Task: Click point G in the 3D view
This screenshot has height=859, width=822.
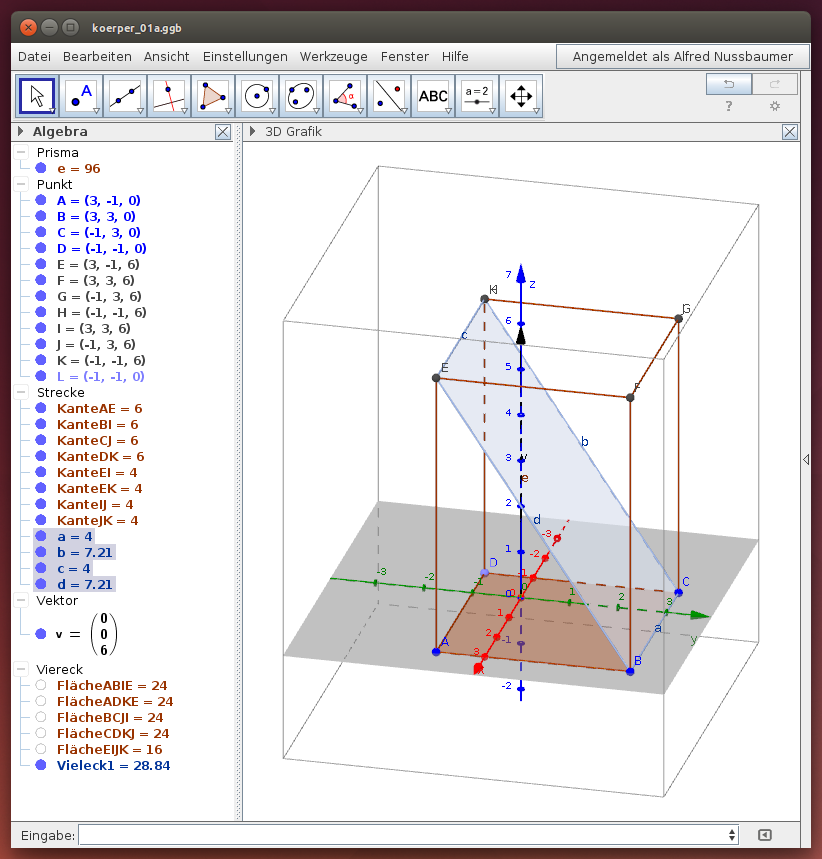Action: click(678, 318)
